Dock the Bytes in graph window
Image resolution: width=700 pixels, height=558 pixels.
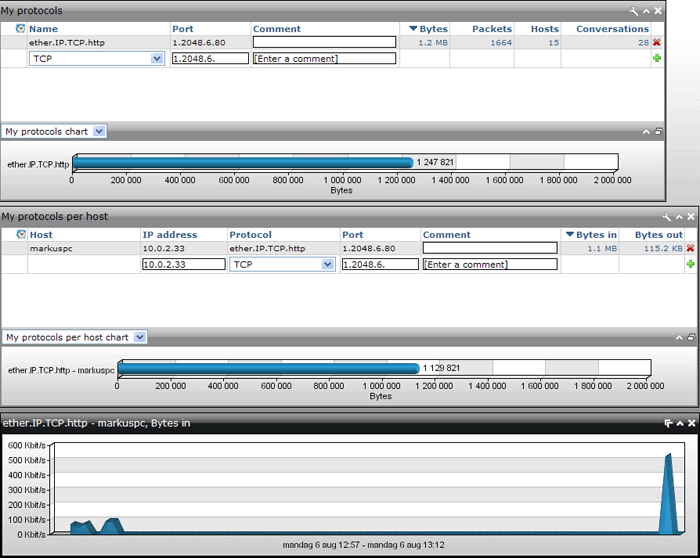point(668,423)
